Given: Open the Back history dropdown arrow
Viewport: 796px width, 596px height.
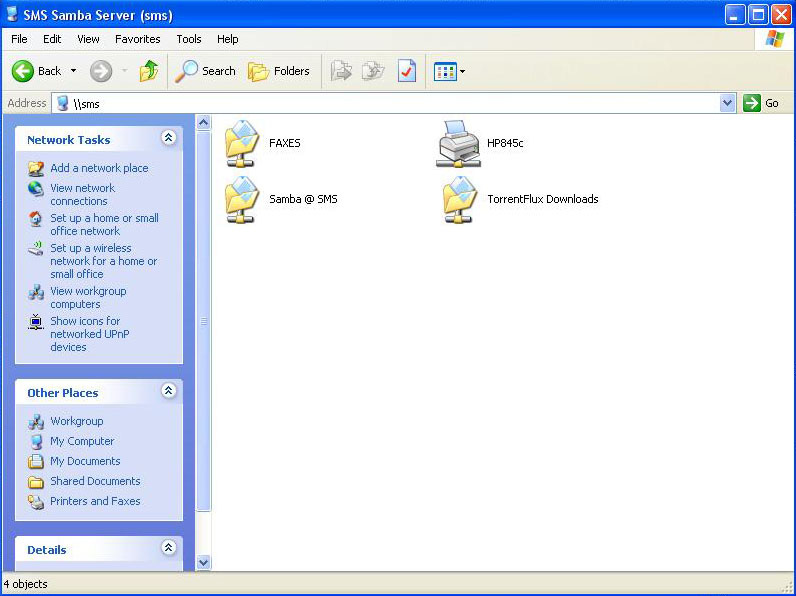Looking at the screenshot, I should tap(74, 71).
